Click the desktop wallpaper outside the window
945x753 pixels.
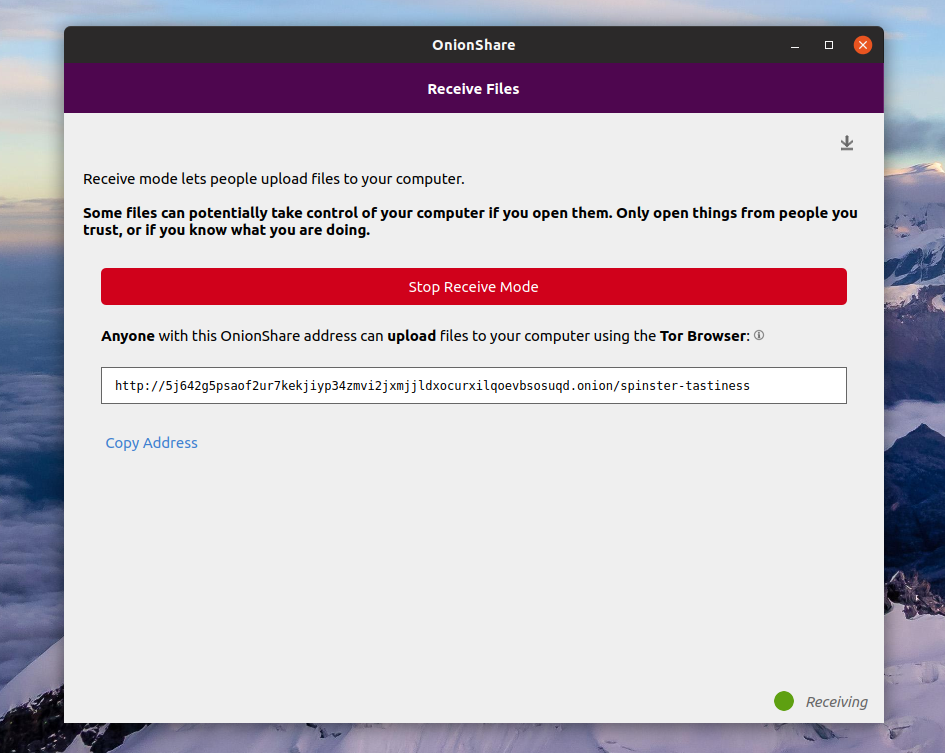(x=30, y=400)
